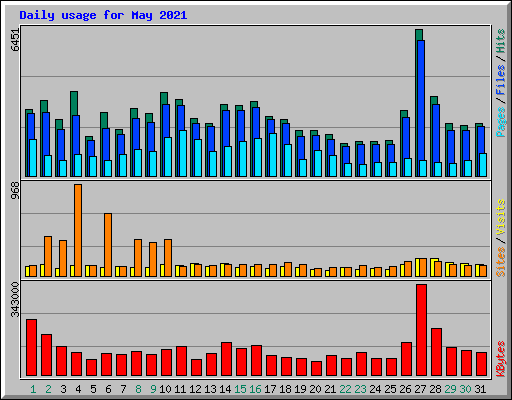Screen dimensions: 512x400
Task: Click day label 31 on the x-axis
Action: pos(480,389)
